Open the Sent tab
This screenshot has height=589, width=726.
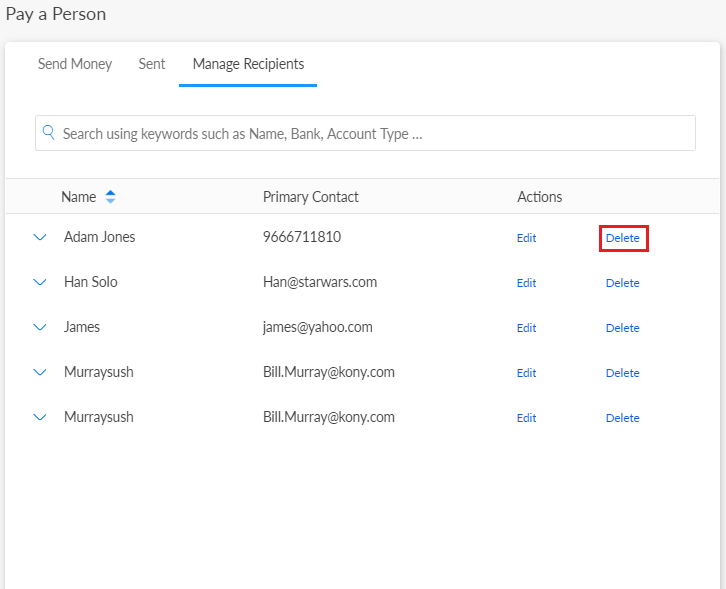tap(152, 64)
